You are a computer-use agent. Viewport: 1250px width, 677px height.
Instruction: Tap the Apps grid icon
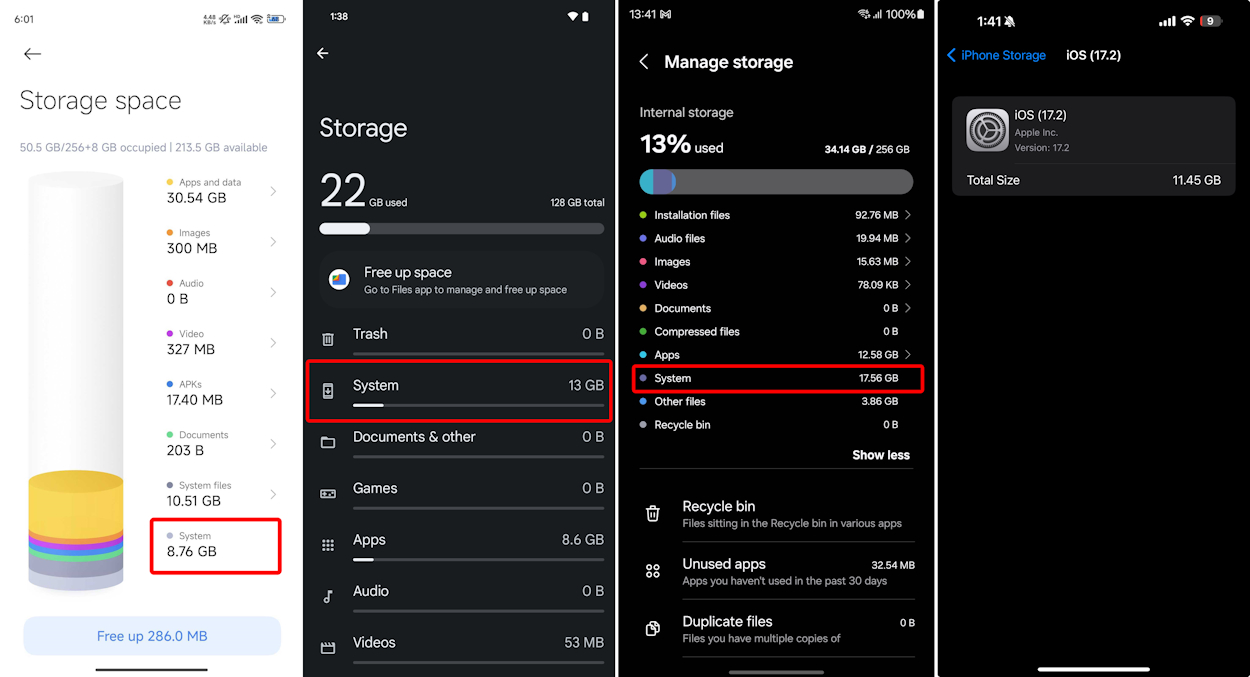[328, 545]
